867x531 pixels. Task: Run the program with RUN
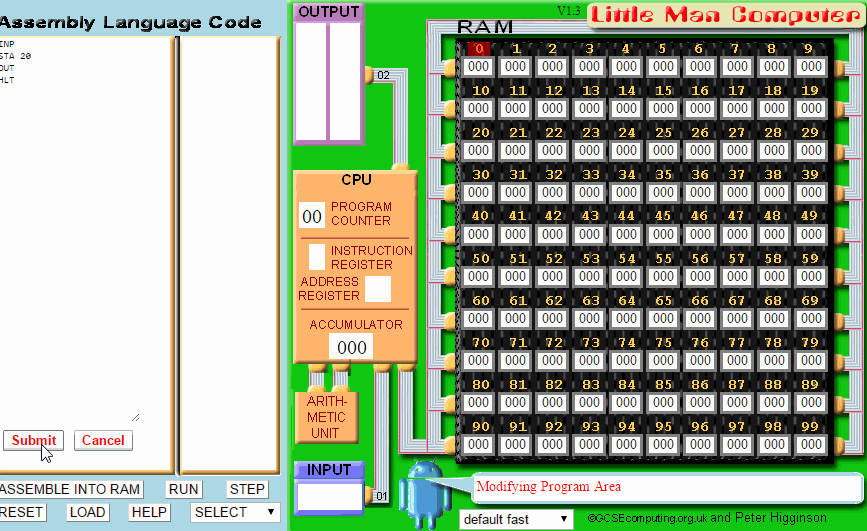pyautogui.click(x=184, y=489)
